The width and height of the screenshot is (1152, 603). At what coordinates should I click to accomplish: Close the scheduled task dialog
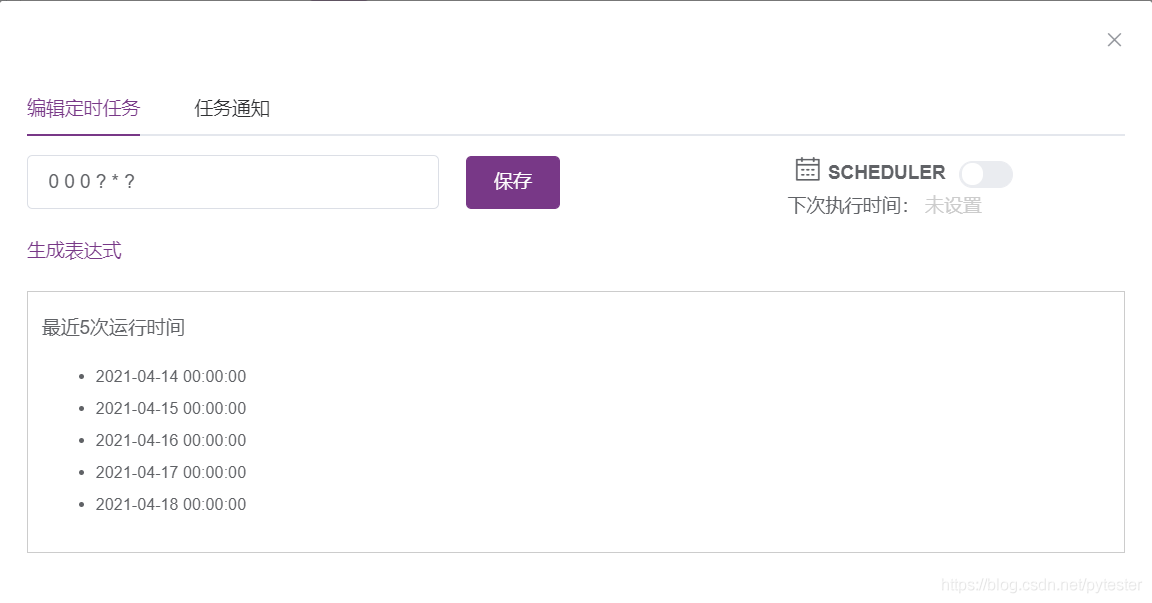point(1114,40)
